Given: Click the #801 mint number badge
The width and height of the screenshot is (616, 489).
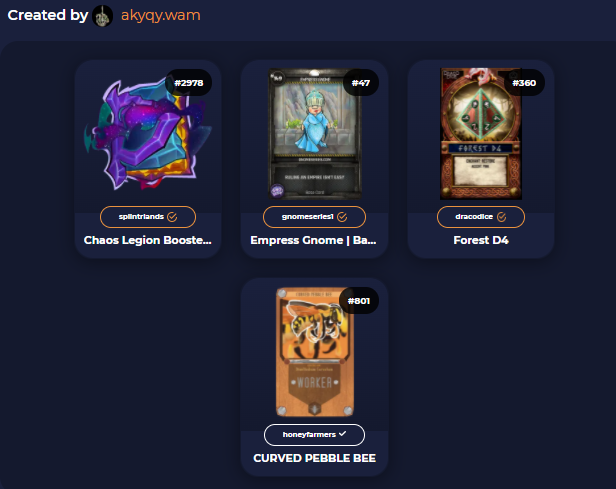Looking at the screenshot, I should click(x=359, y=301).
